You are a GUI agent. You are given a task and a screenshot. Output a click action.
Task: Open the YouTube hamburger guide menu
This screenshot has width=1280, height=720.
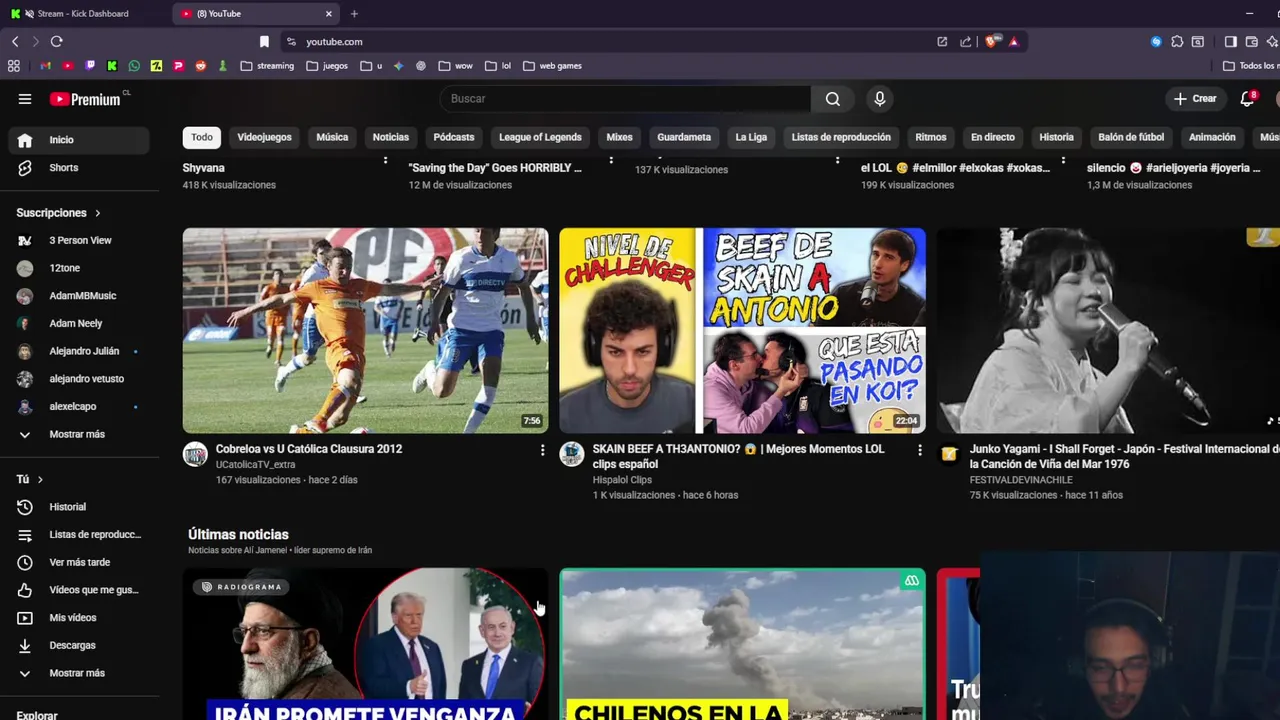pyautogui.click(x=25, y=99)
